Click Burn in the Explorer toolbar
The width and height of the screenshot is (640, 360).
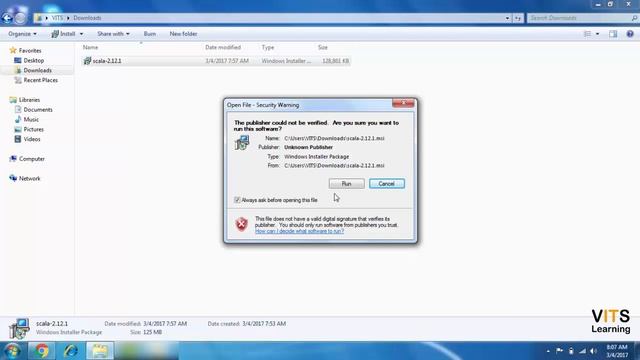pyautogui.click(x=150, y=34)
